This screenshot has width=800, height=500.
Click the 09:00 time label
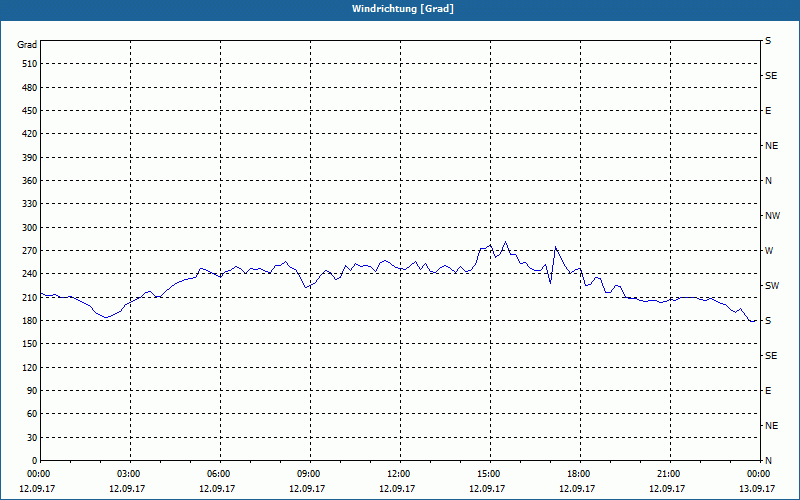[x=311, y=474]
